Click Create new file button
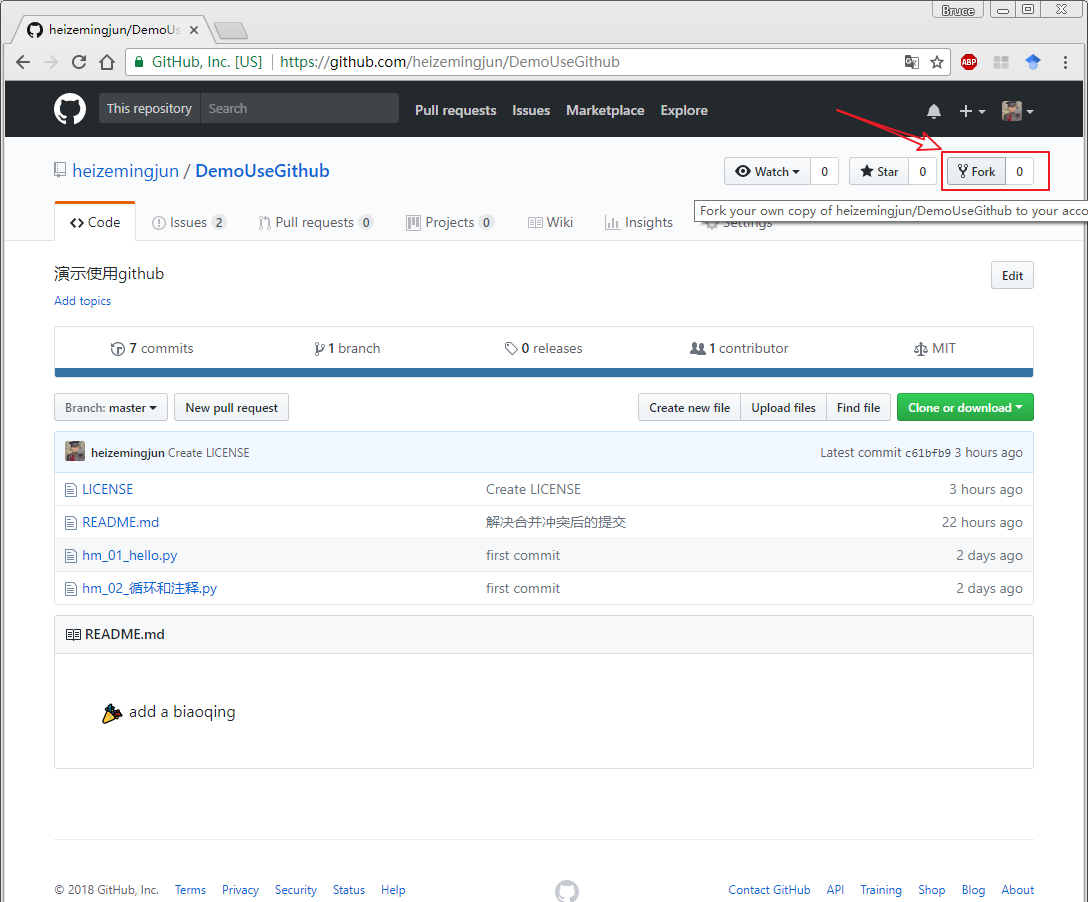This screenshot has height=902, width=1088. [x=690, y=407]
